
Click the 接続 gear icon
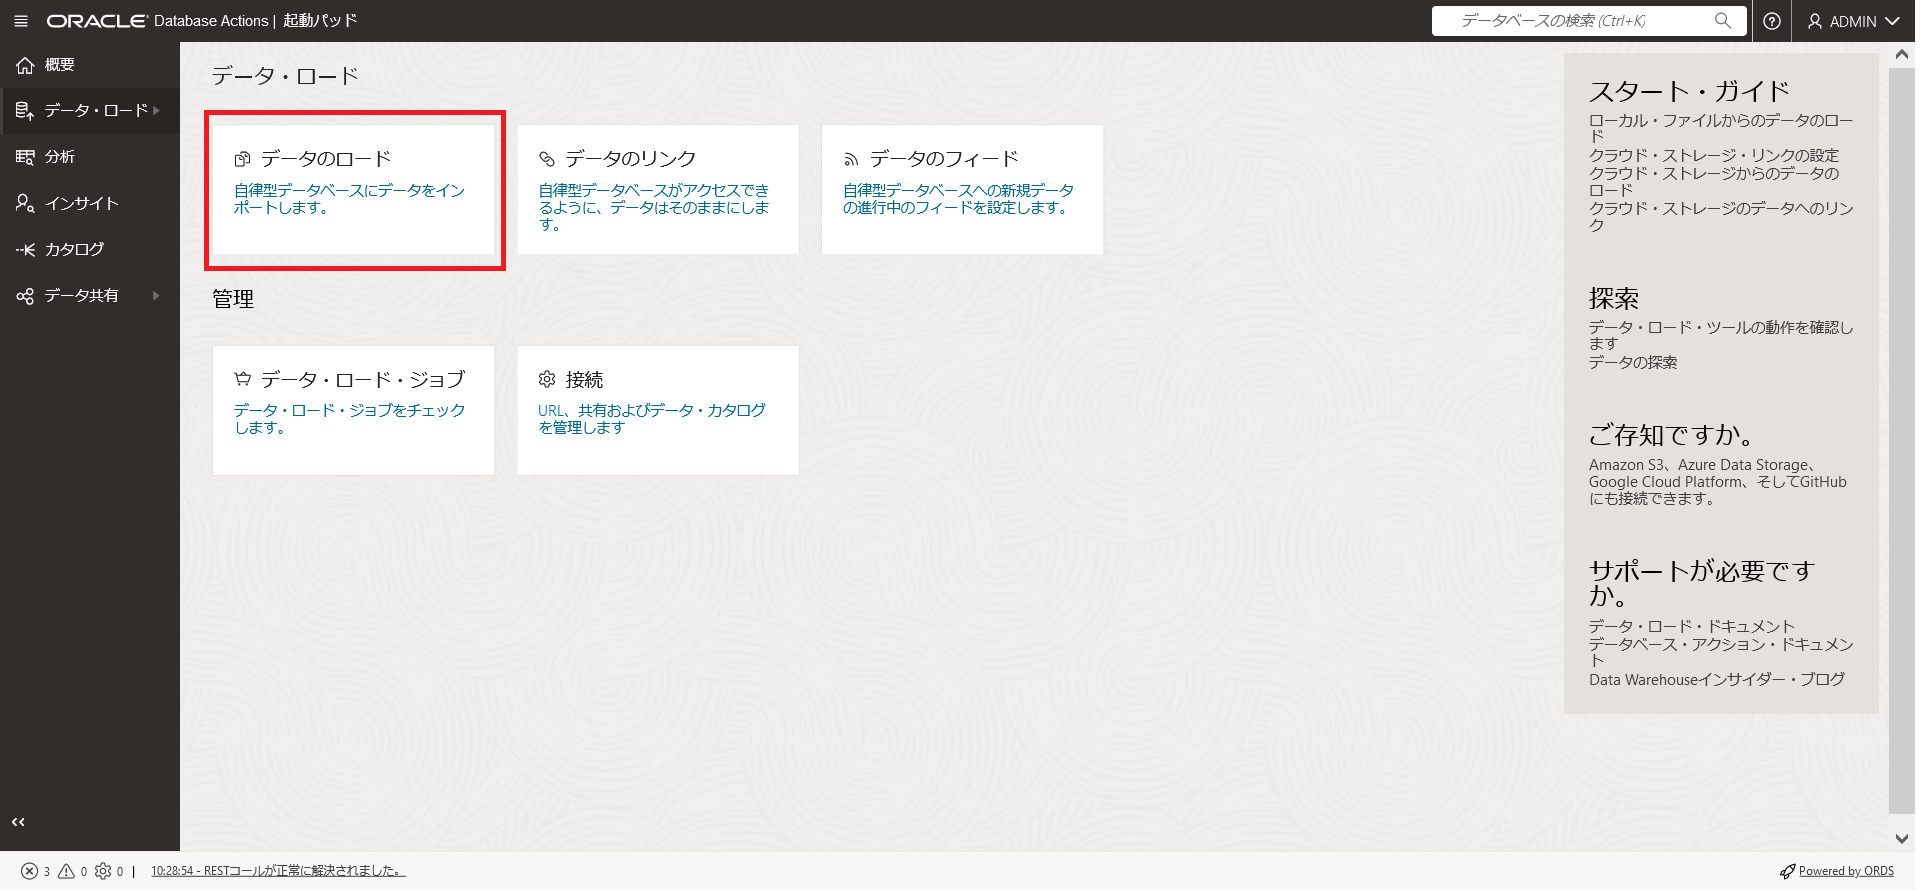point(547,379)
